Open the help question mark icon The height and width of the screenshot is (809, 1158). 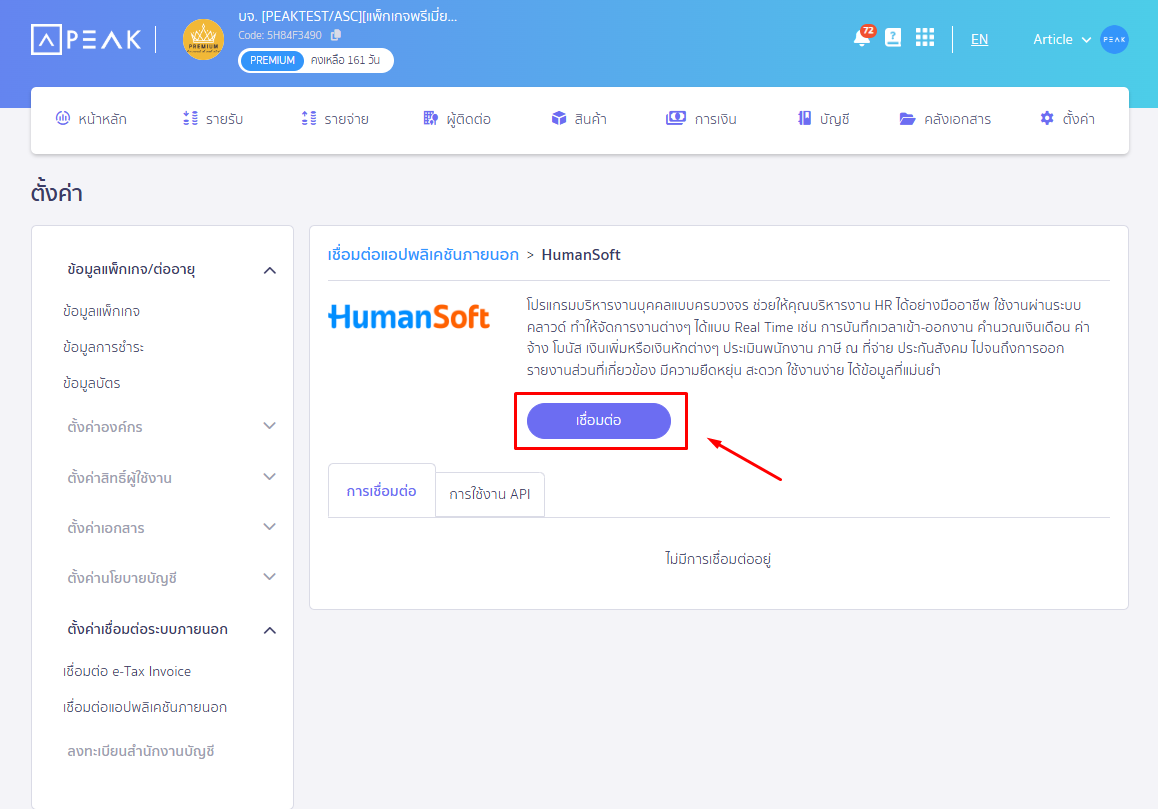click(x=893, y=37)
